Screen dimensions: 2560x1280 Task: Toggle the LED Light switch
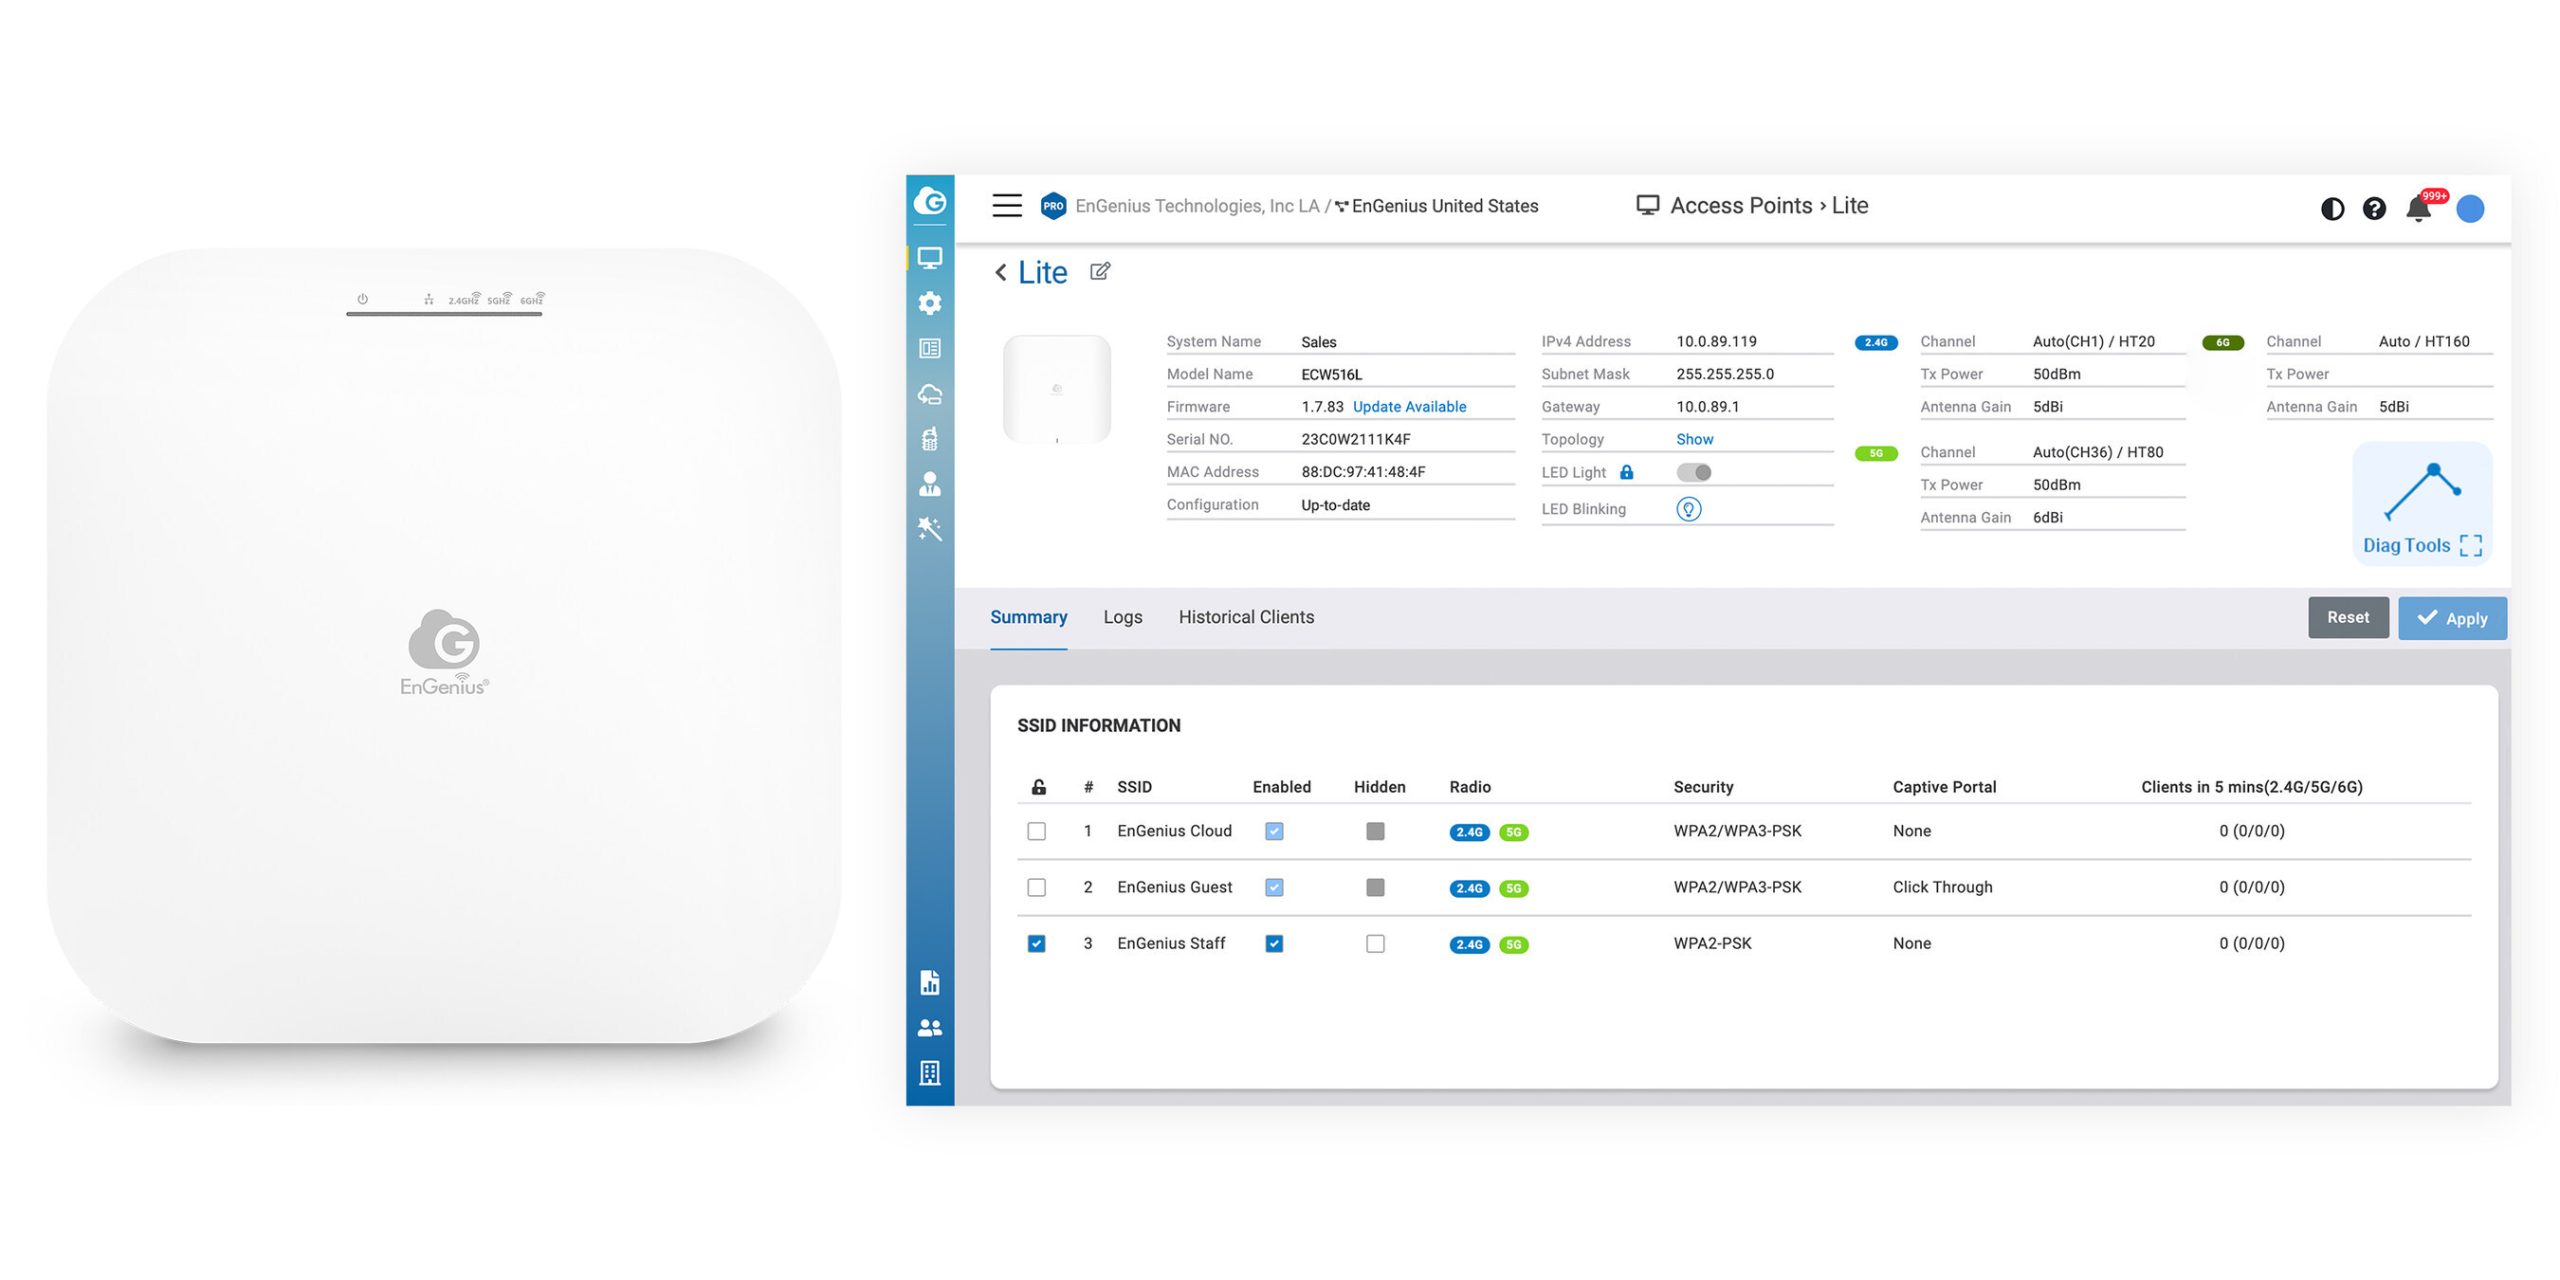point(1692,472)
